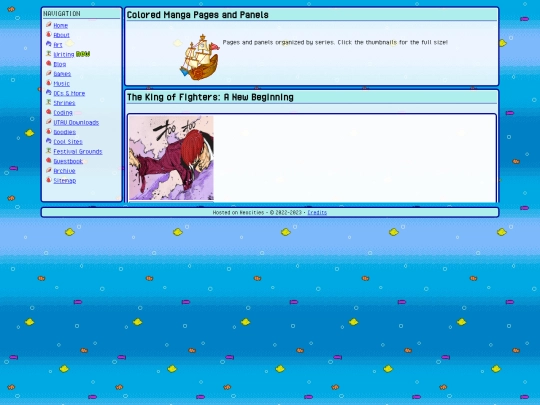
Task: Open the Home link in navigation
Action: tap(61, 25)
